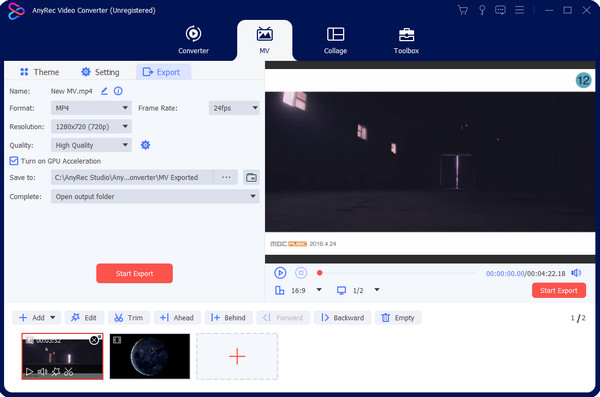Open the feedback chat icon
Screen dimensions: 600x397
point(500,10)
